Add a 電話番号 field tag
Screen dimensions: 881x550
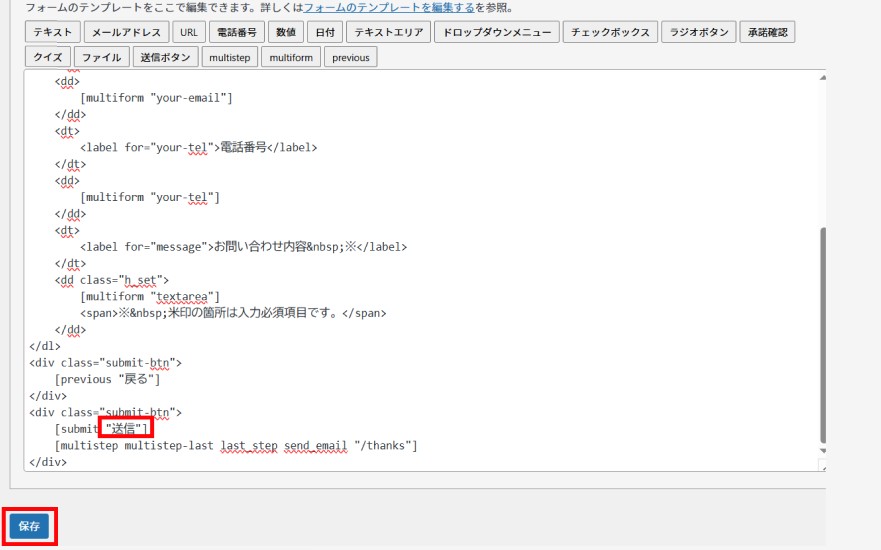click(x=236, y=32)
